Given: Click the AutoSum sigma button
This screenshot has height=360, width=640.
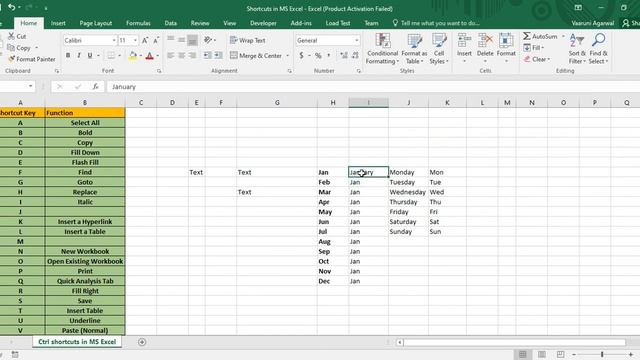Looking at the screenshot, I should [540, 36].
